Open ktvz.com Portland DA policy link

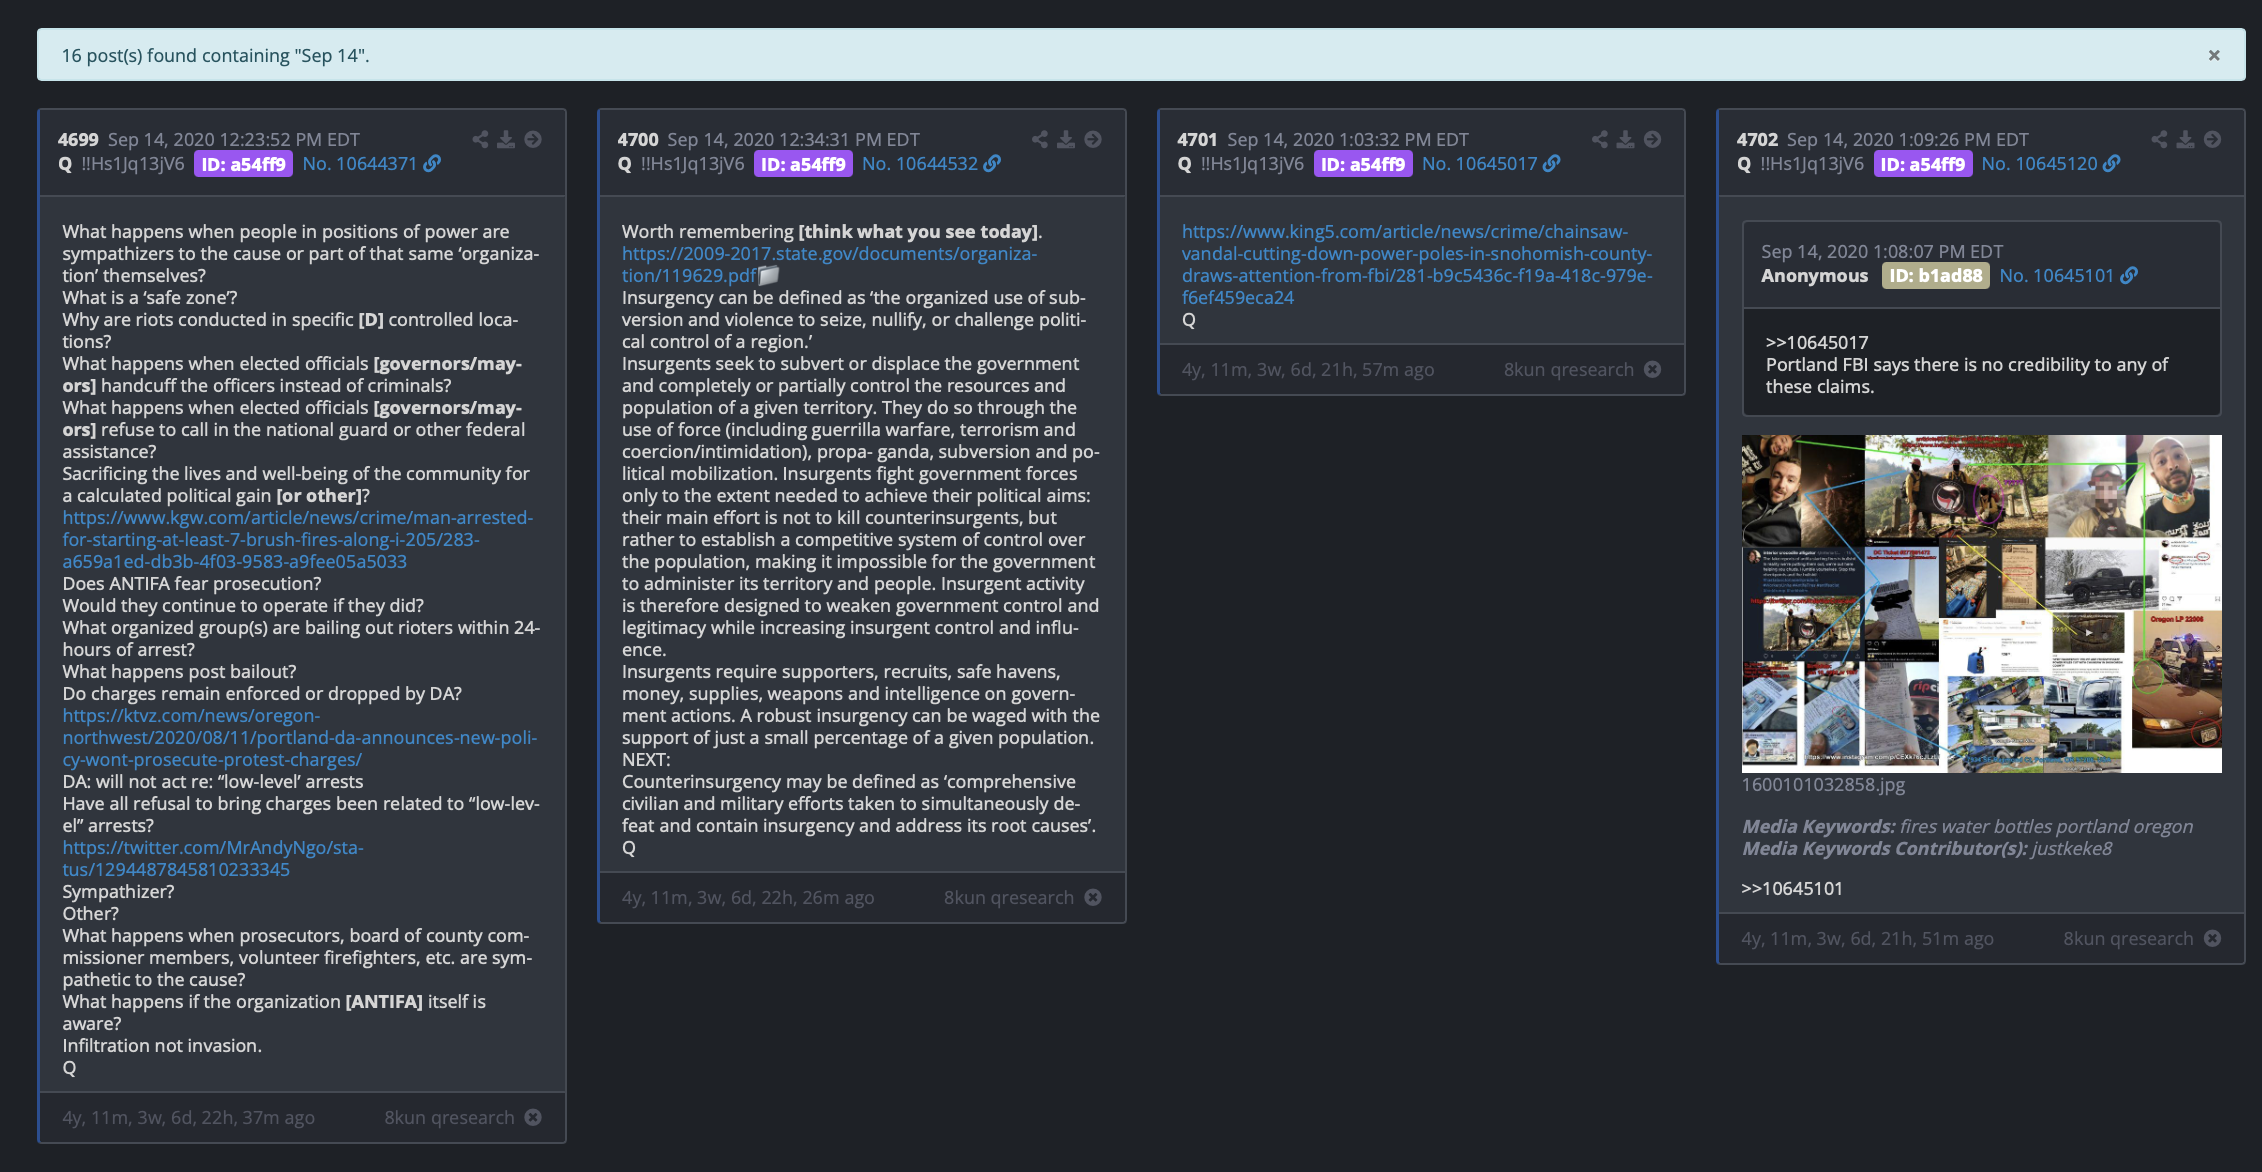coord(300,738)
